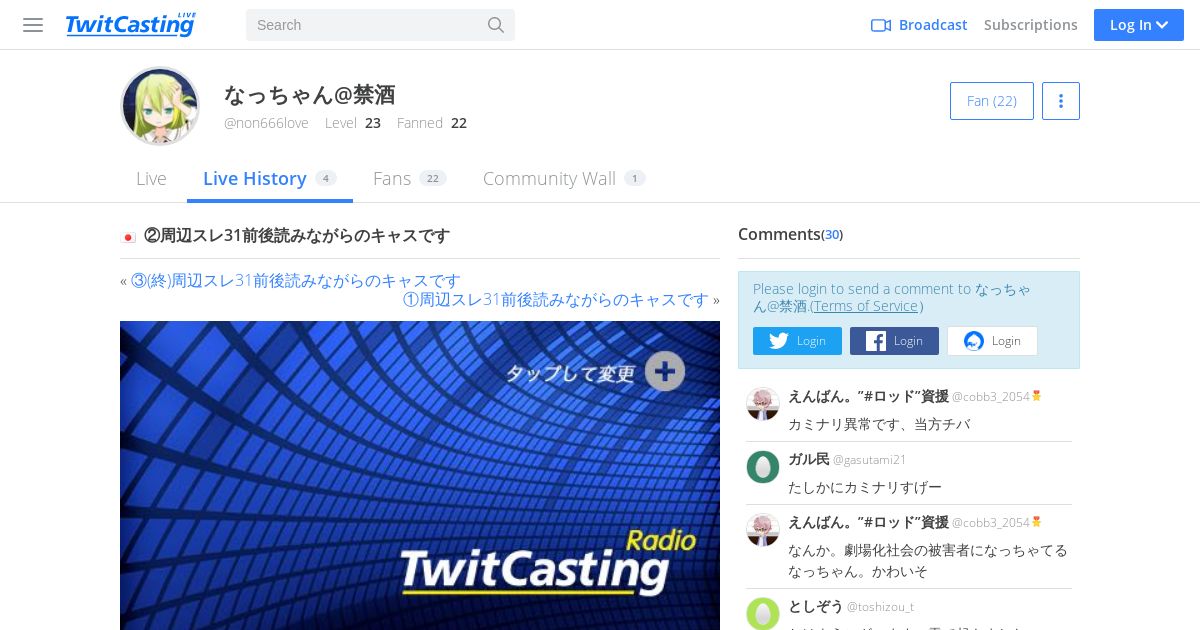Click avatar of first えんばん。comment
The width and height of the screenshot is (1200, 630).
[763, 404]
